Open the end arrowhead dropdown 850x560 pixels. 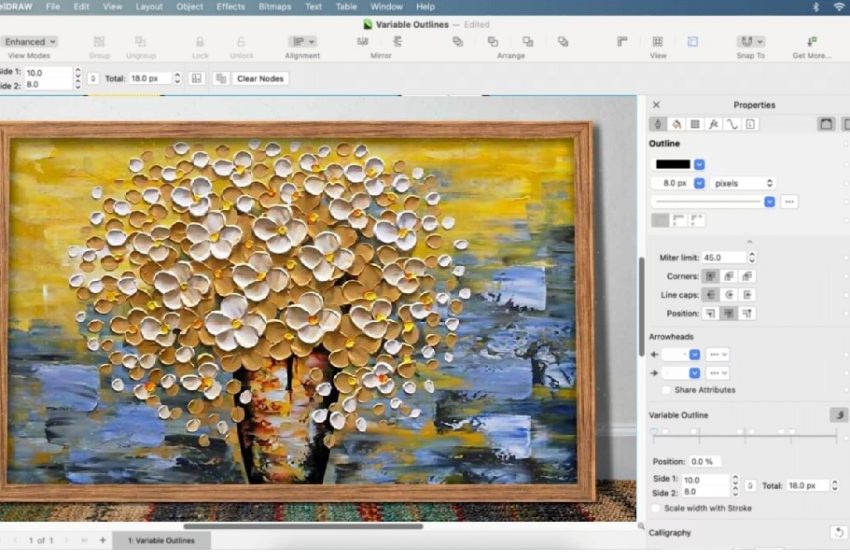(694, 373)
